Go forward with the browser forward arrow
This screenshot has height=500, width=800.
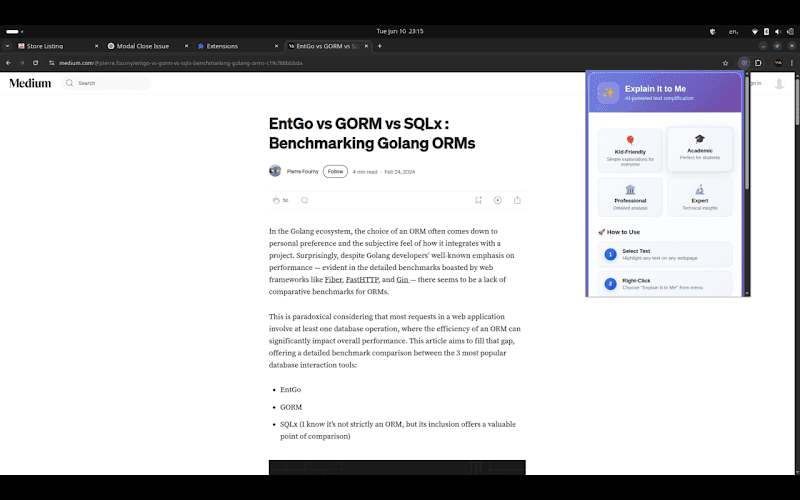coord(22,63)
